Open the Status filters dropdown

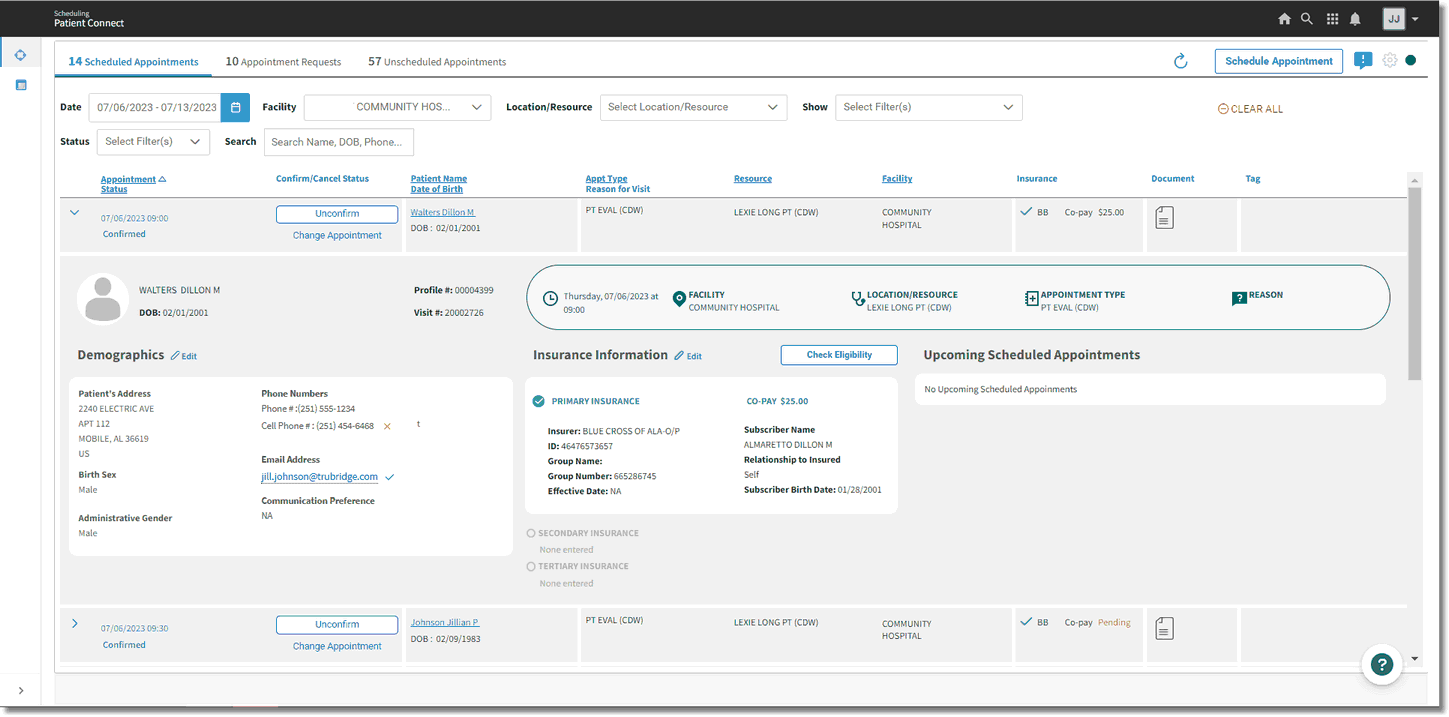point(153,142)
